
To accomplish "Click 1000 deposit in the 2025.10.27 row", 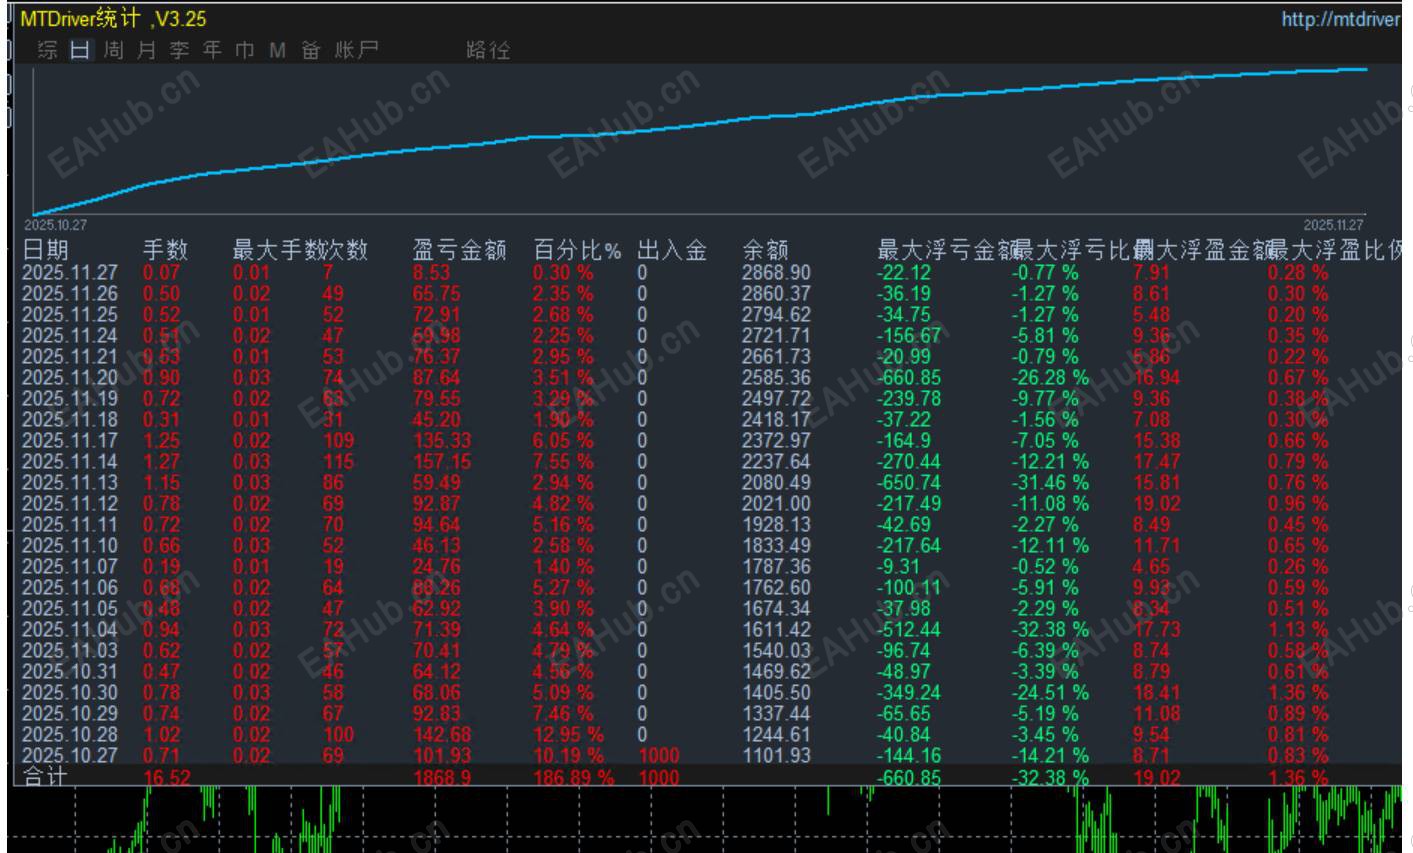I will tap(658, 756).
